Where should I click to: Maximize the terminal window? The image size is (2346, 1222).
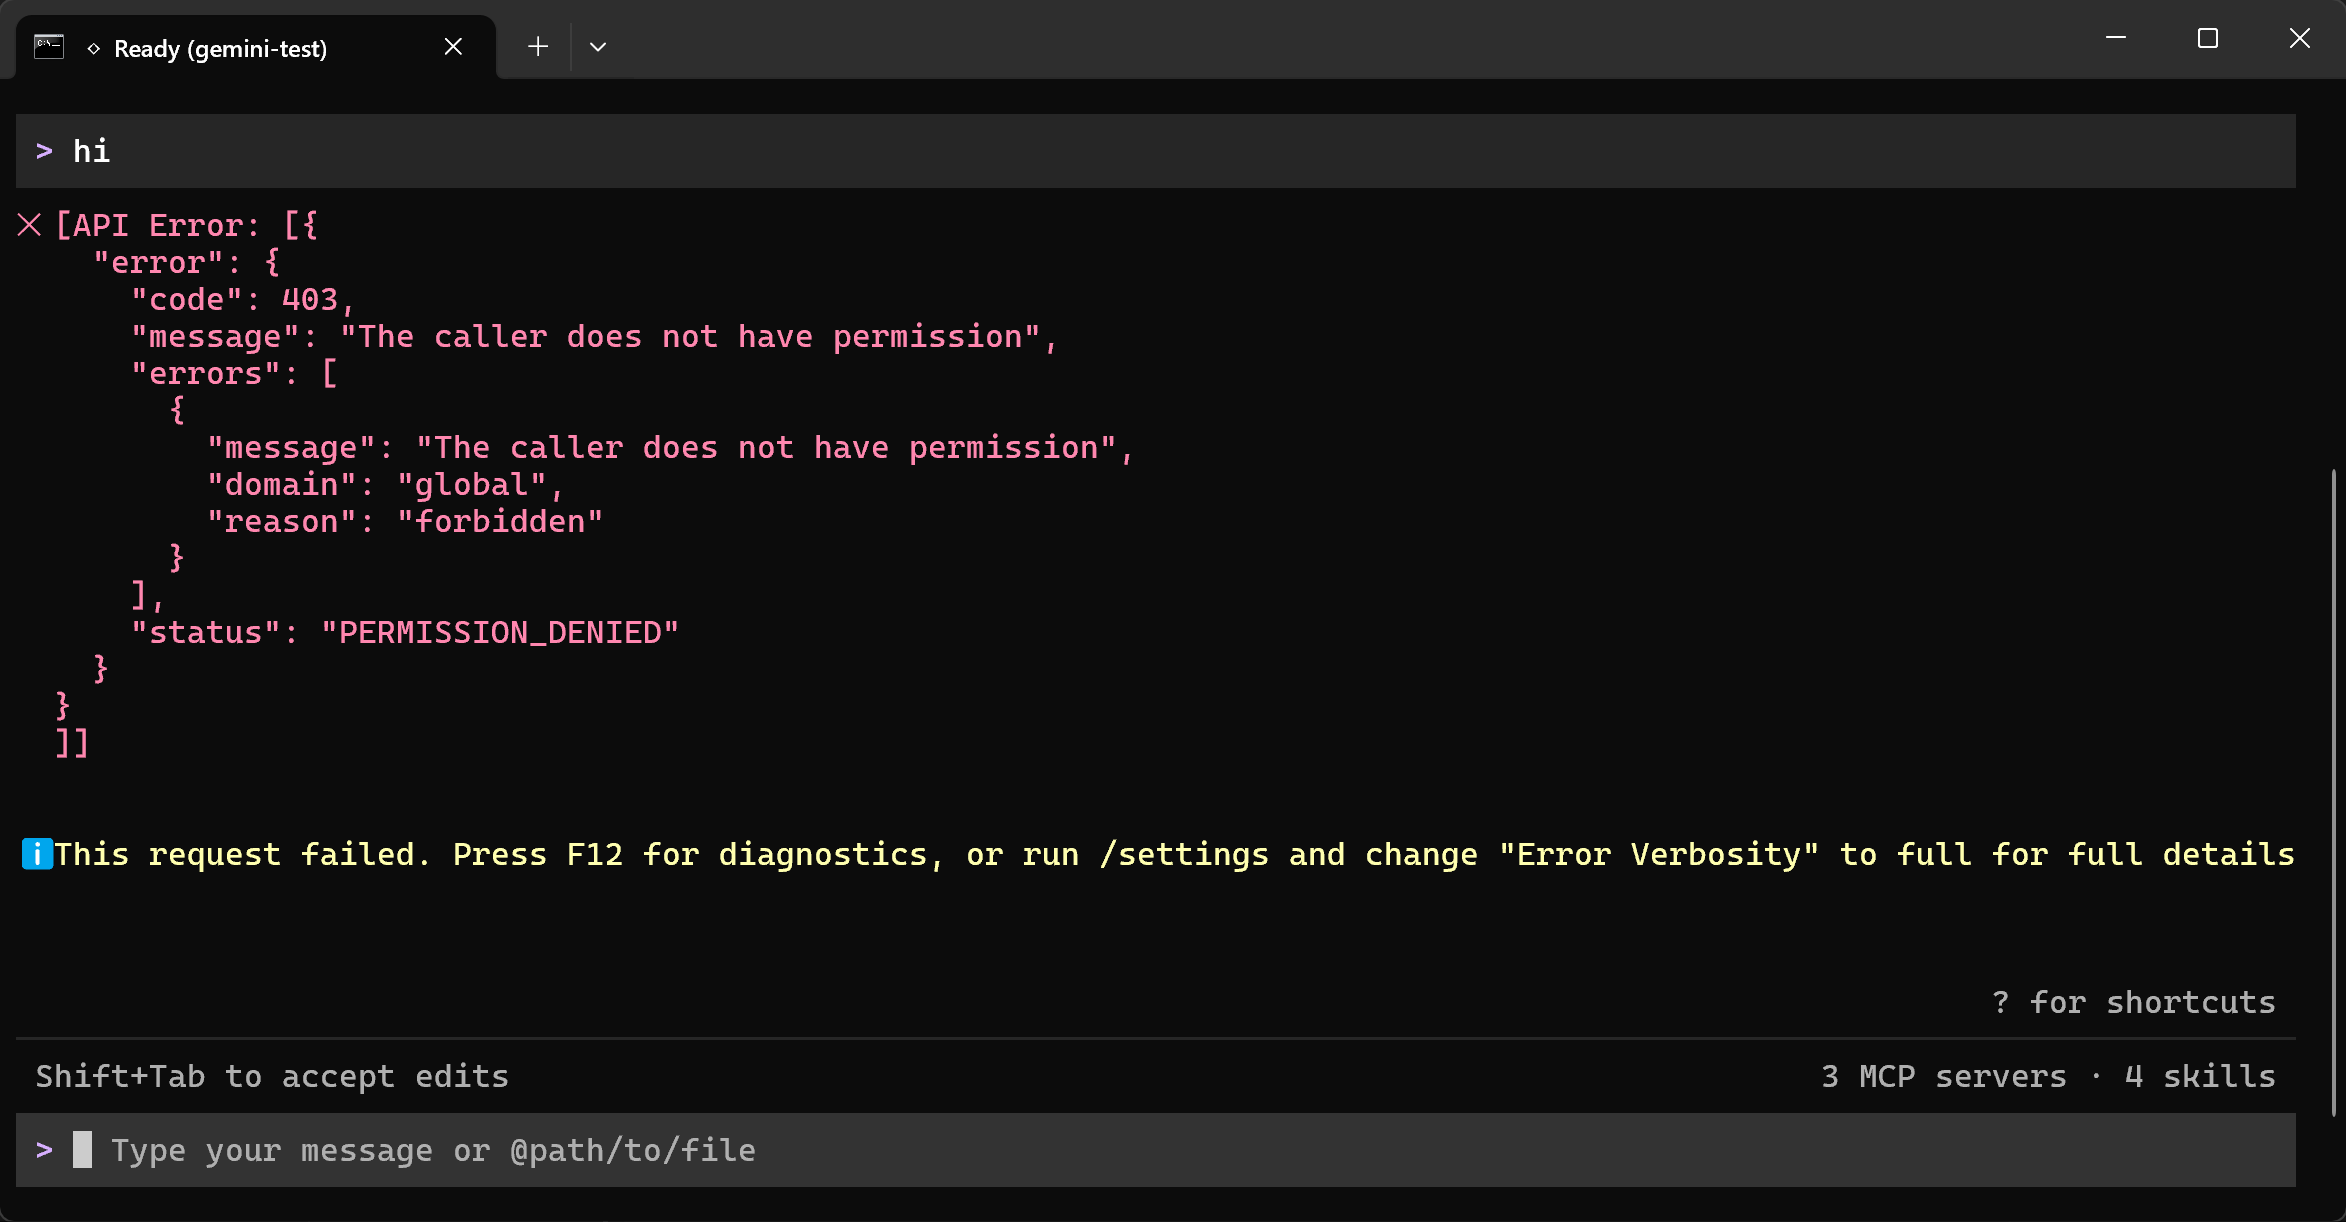(2208, 39)
